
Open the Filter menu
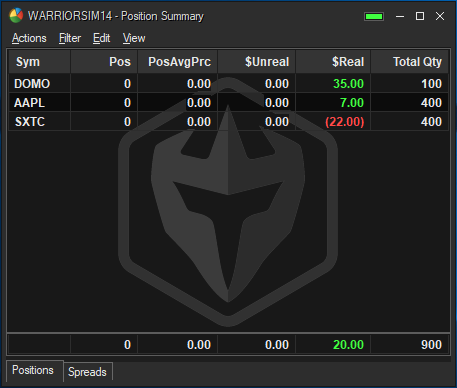(70, 38)
